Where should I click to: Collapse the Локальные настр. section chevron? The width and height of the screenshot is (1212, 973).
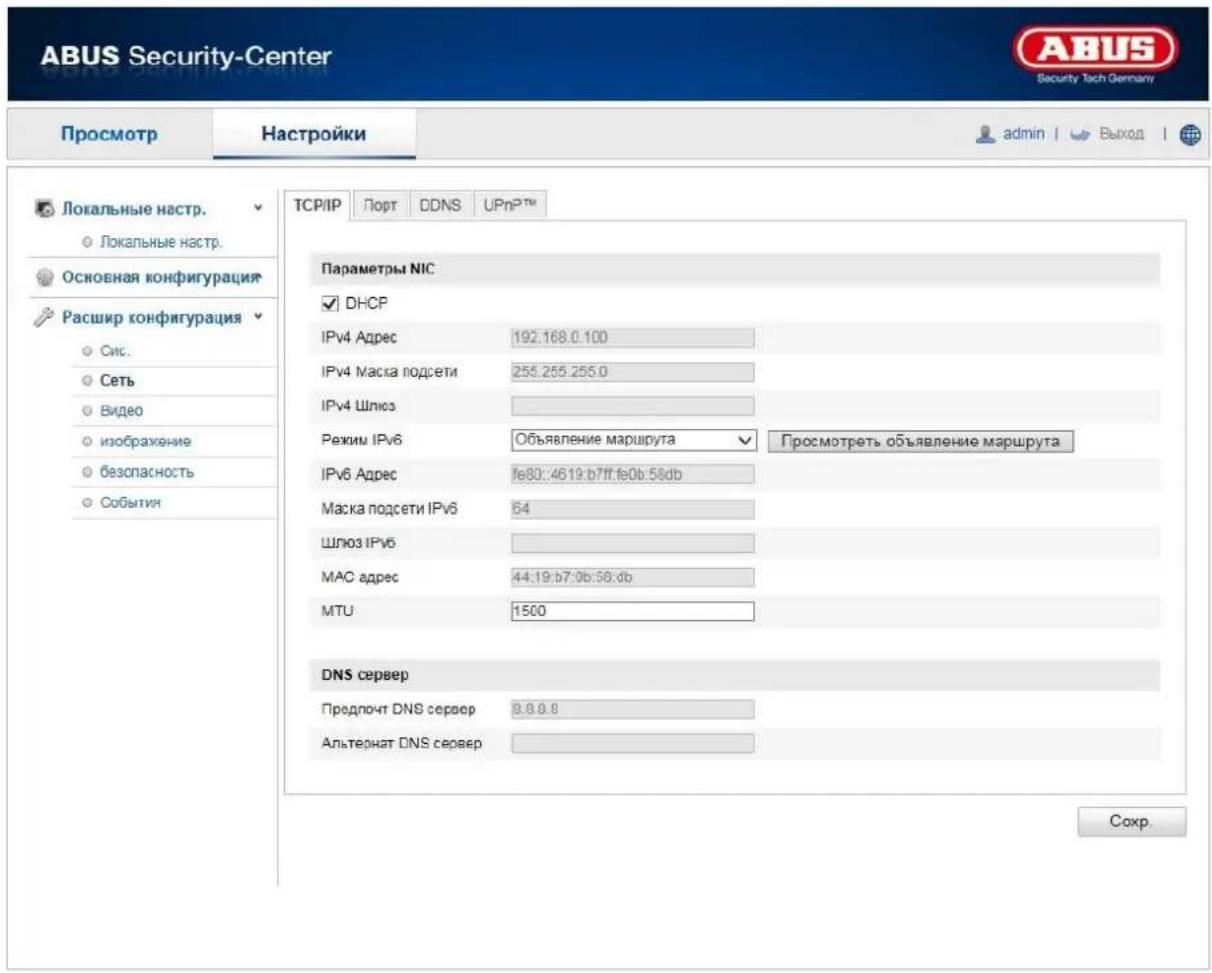[259, 210]
